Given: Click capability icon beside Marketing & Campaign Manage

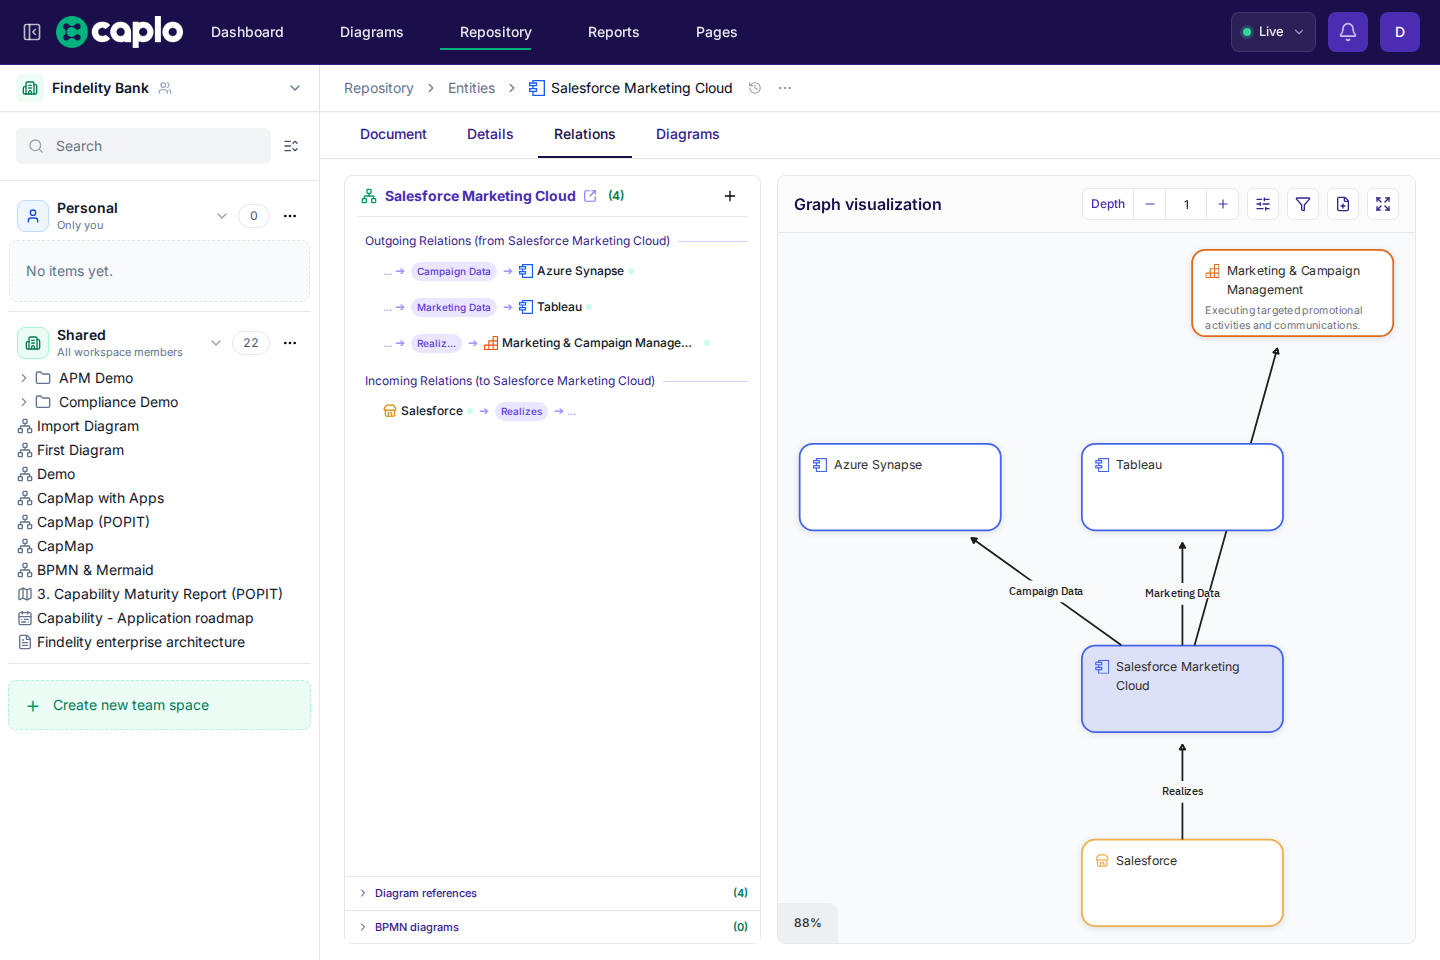Looking at the screenshot, I should pos(491,343).
